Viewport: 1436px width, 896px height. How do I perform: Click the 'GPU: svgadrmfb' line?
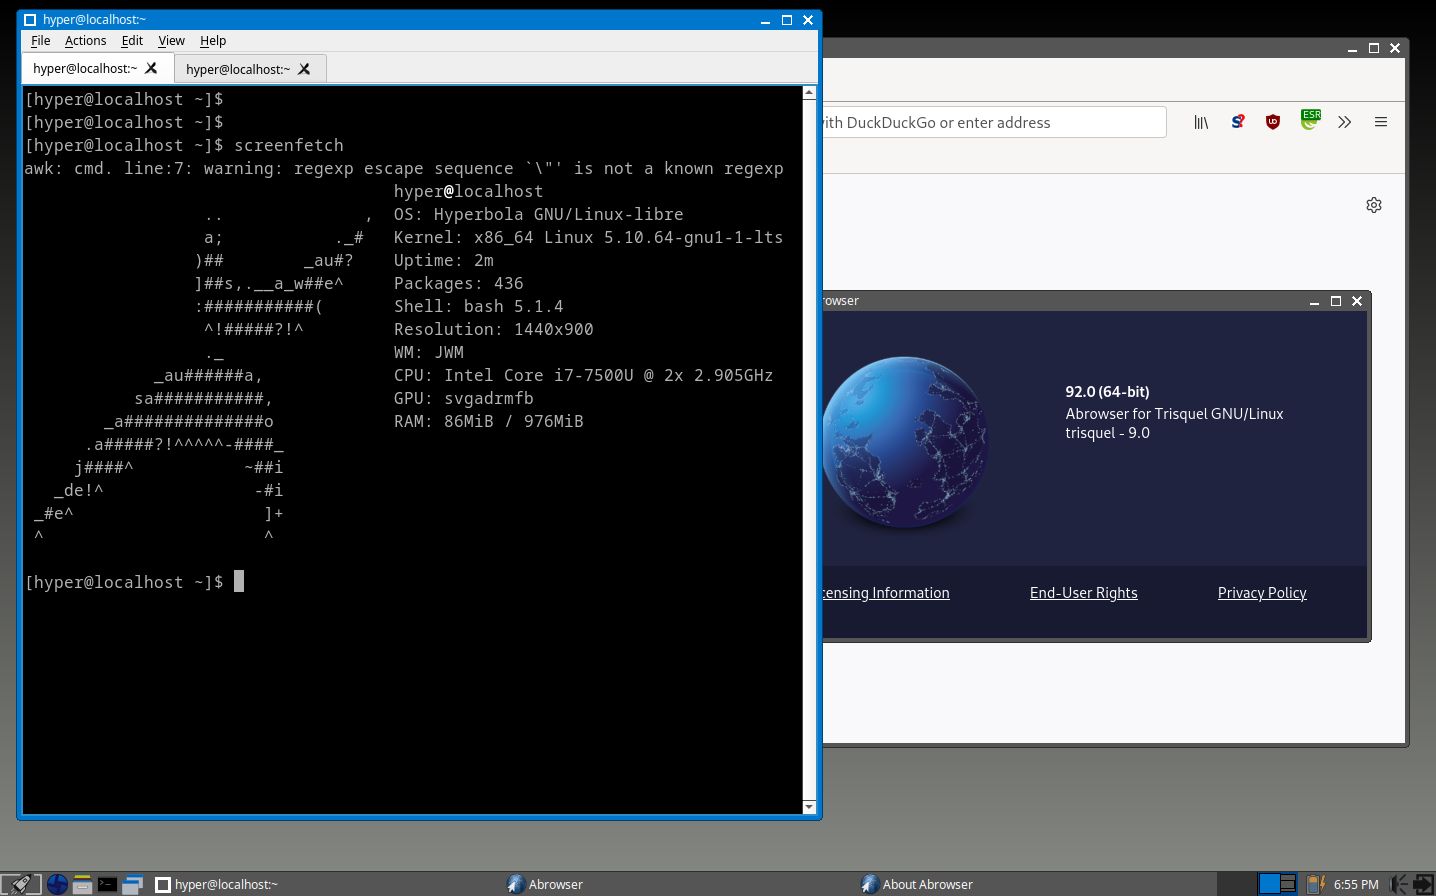[x=464, y=398]
